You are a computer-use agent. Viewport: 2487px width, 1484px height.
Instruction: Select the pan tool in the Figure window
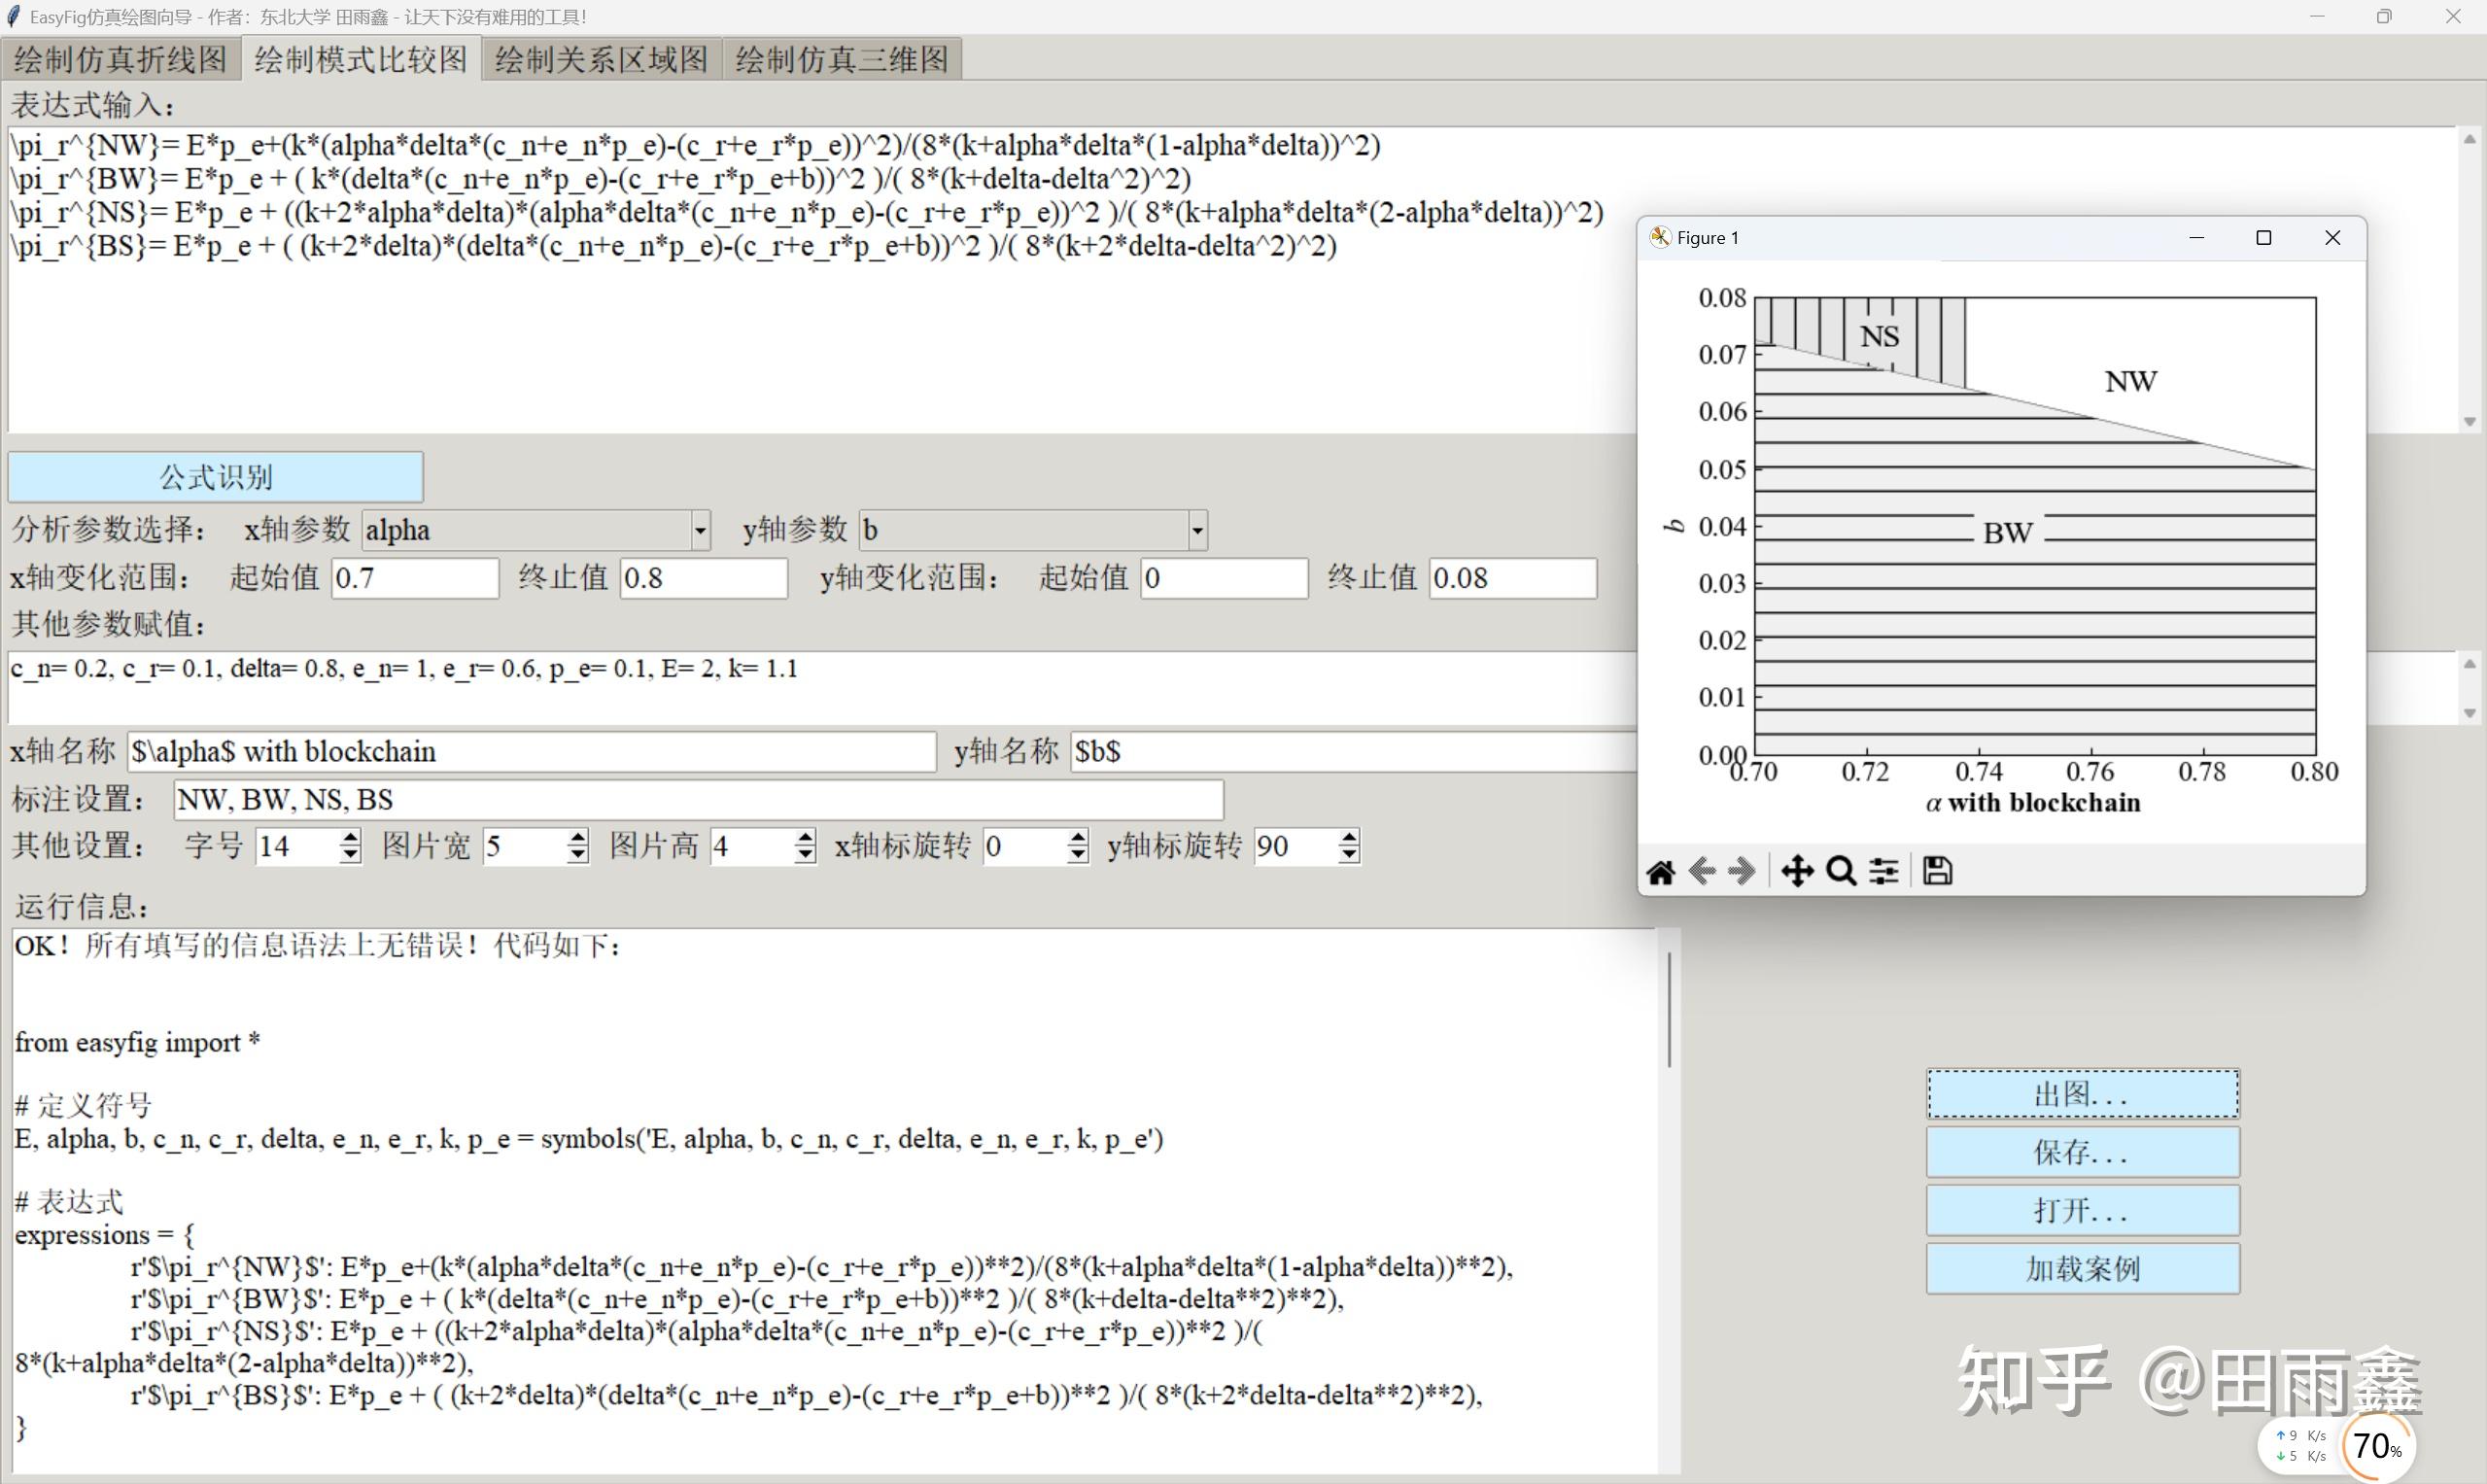(x=1797, y=871)
